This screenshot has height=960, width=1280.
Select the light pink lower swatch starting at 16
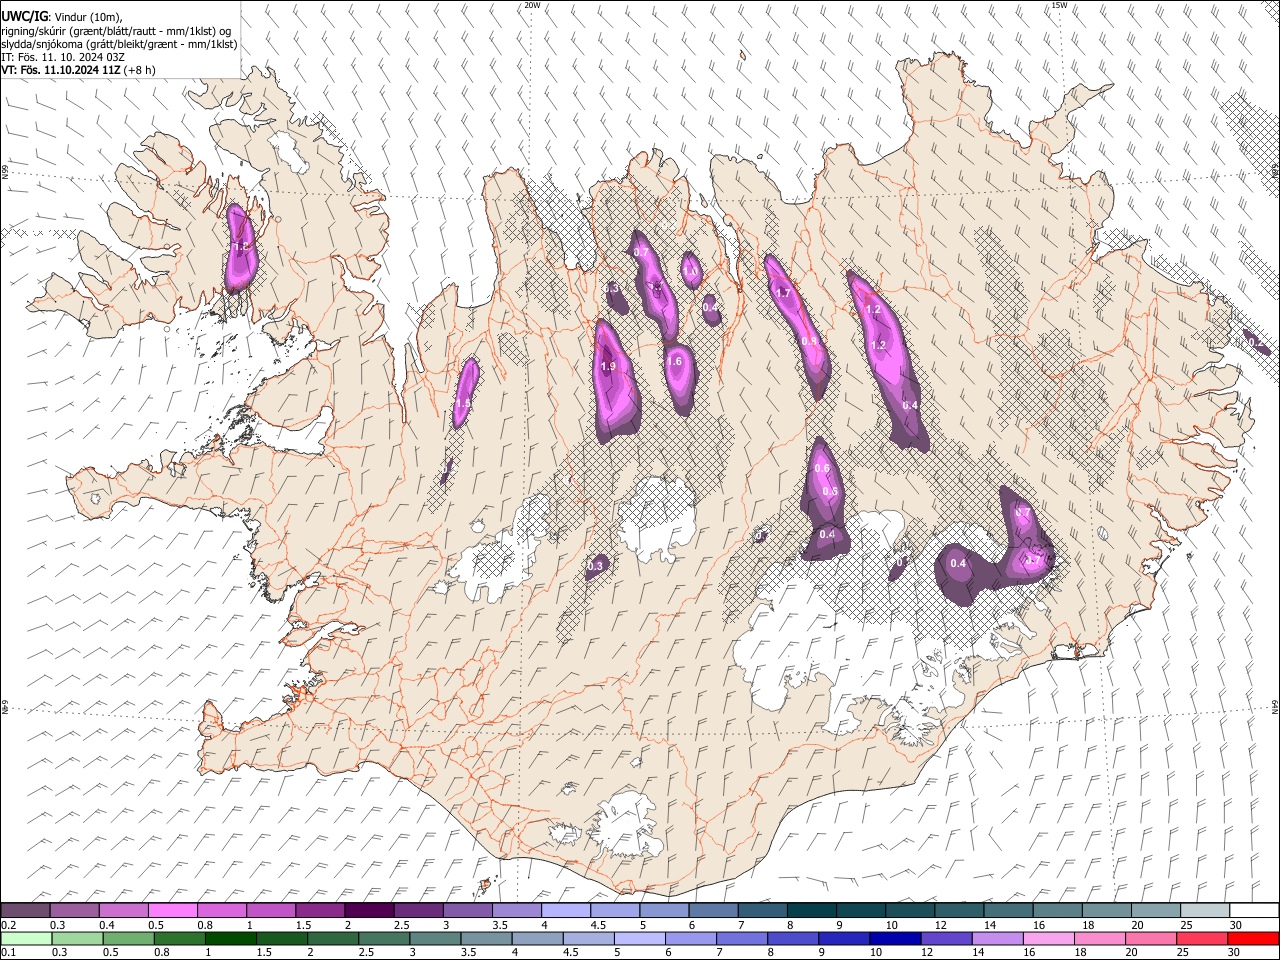[1049, 938]
